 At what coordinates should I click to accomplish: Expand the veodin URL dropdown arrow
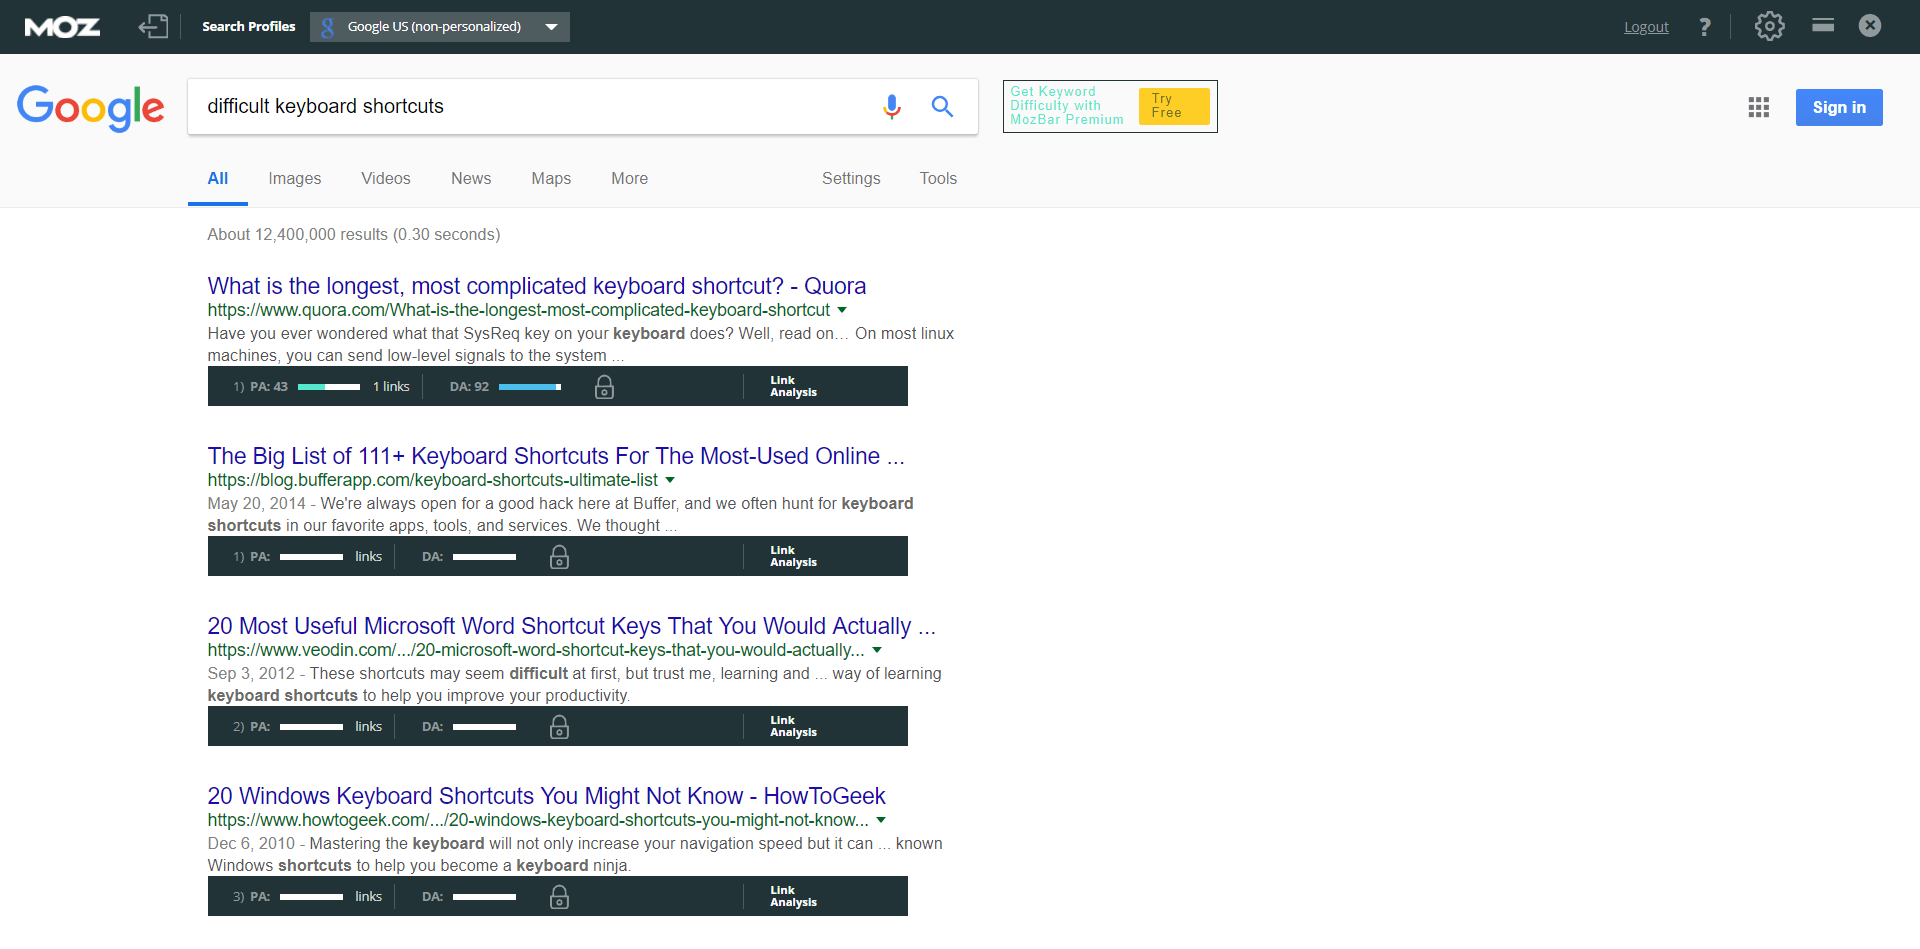877,650
